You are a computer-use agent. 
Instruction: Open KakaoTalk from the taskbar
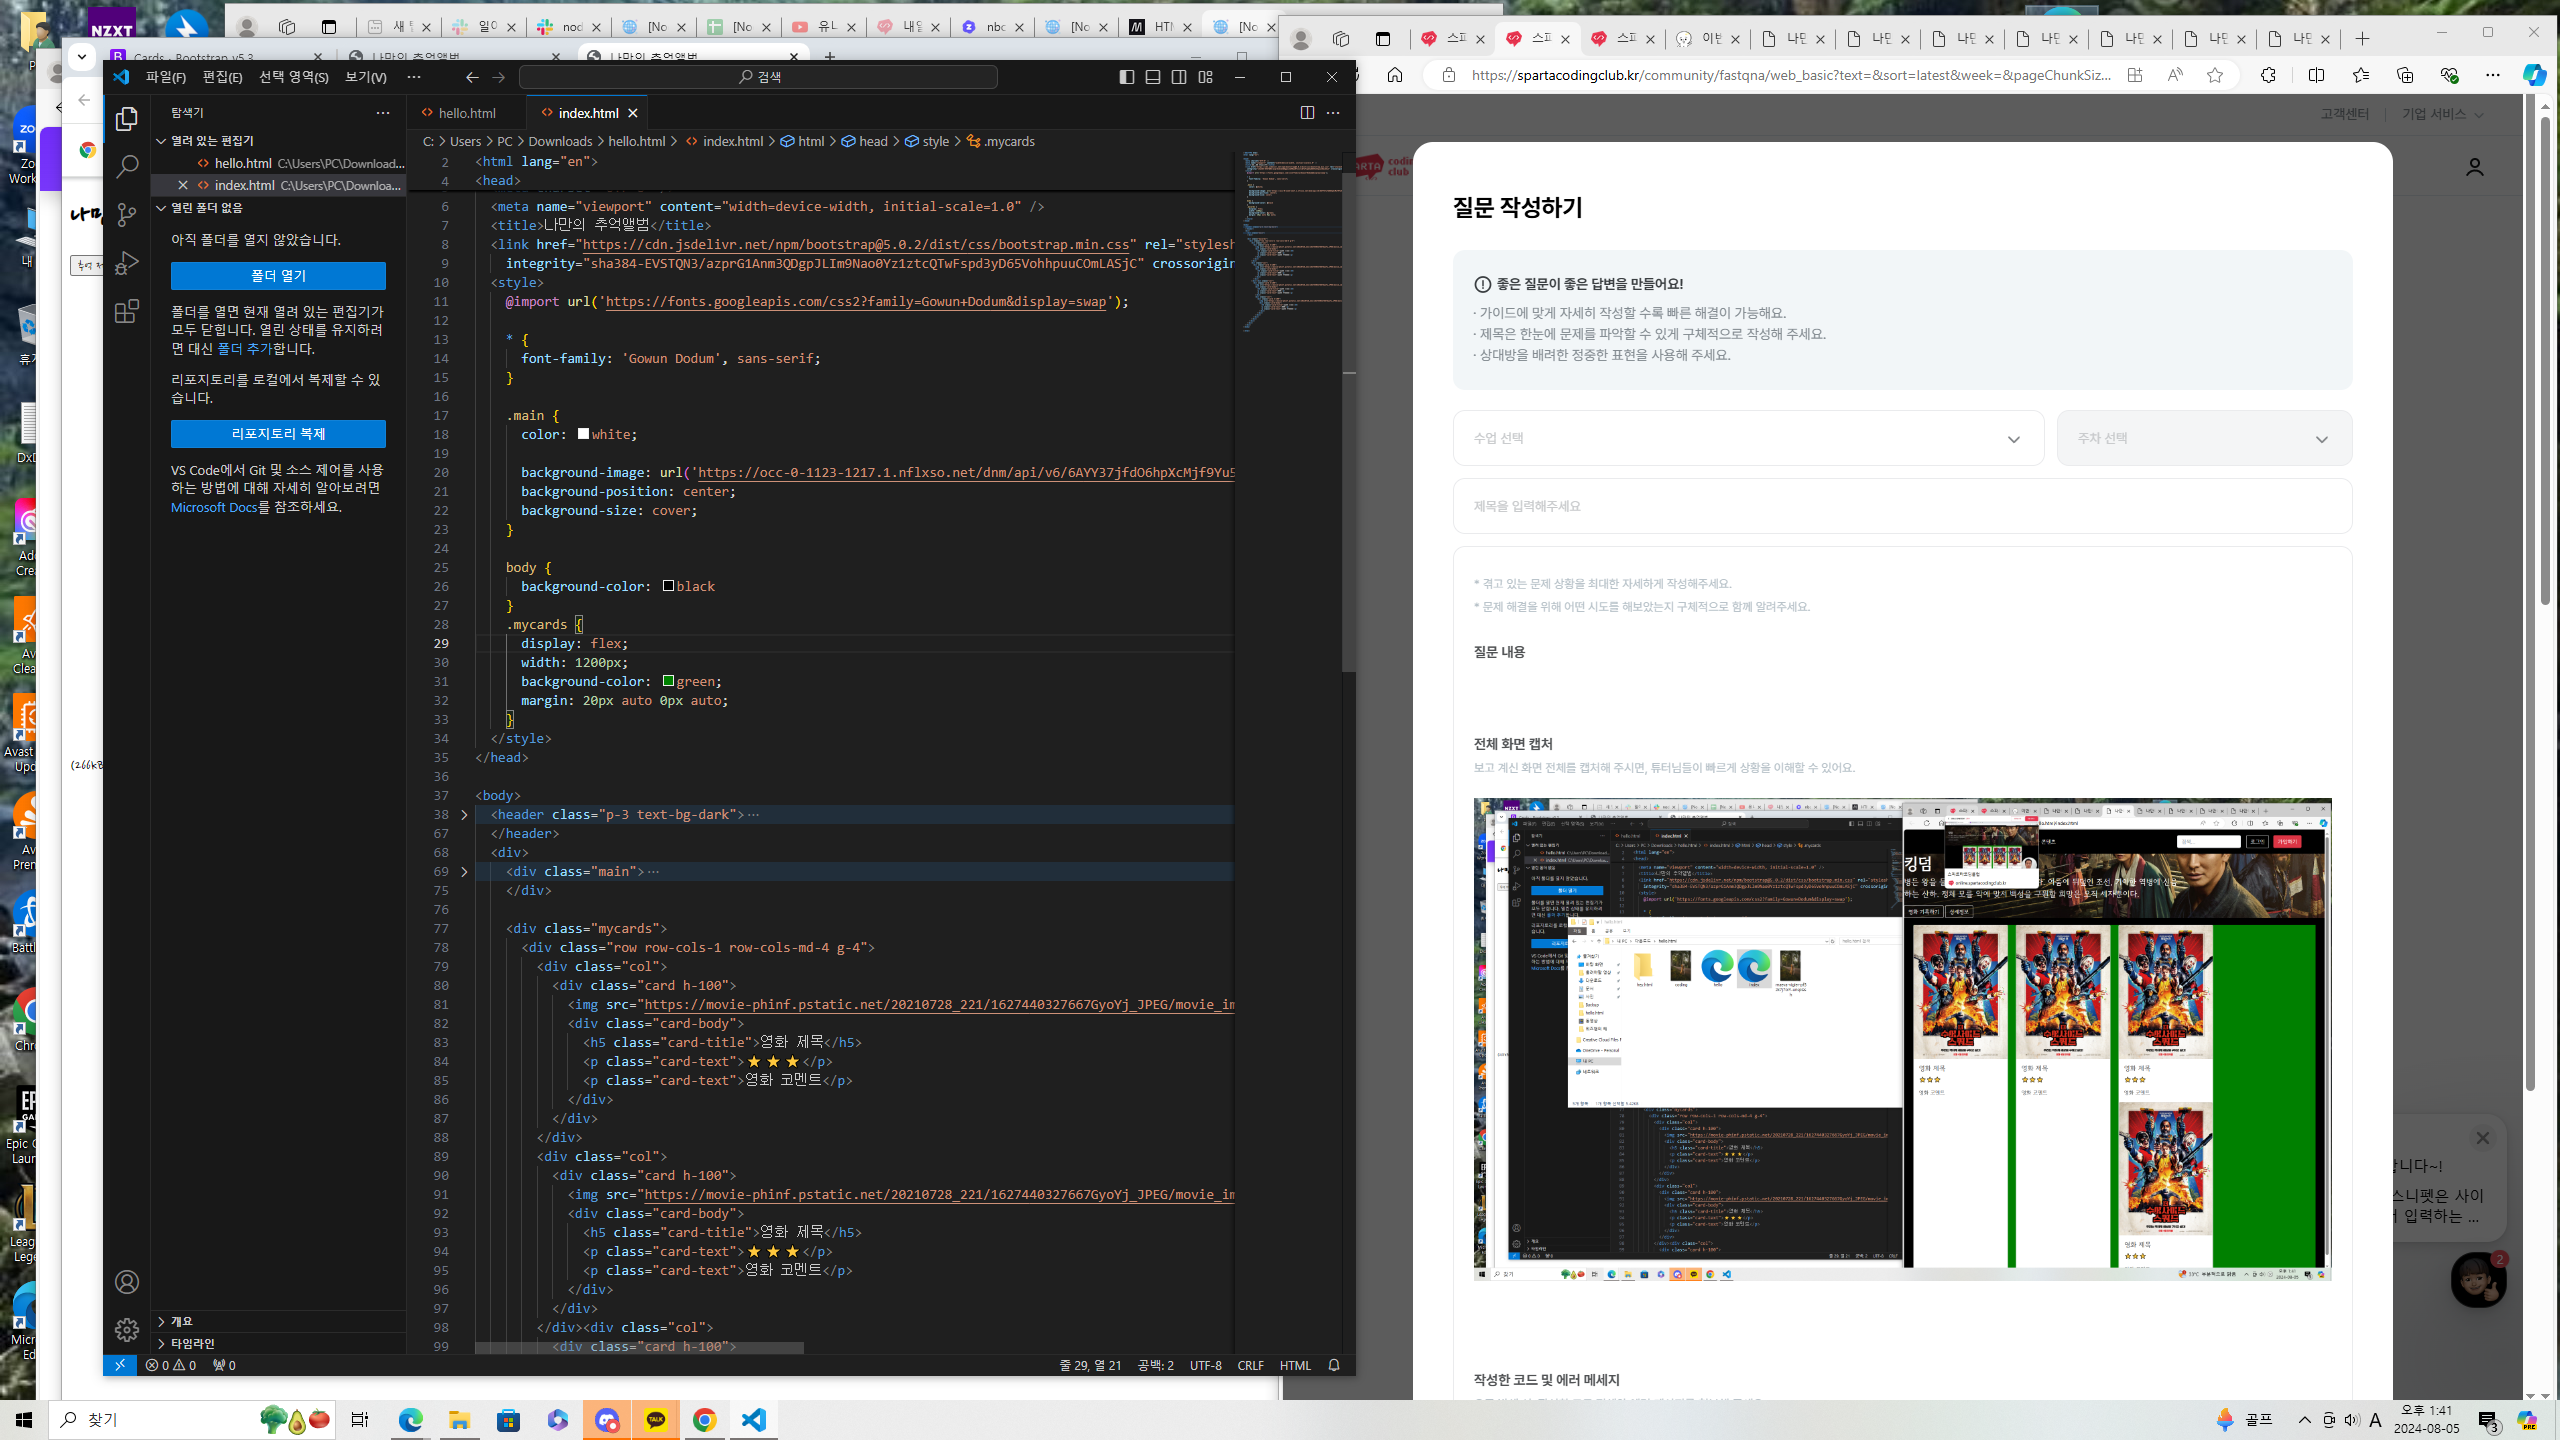tap(656, 1420)
